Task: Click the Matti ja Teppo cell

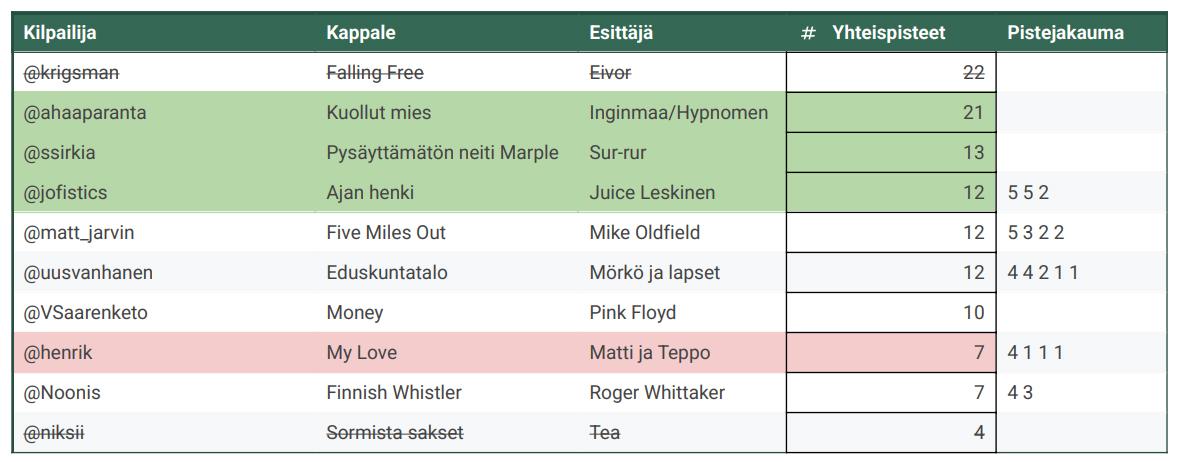Action: tap(650, 353)
